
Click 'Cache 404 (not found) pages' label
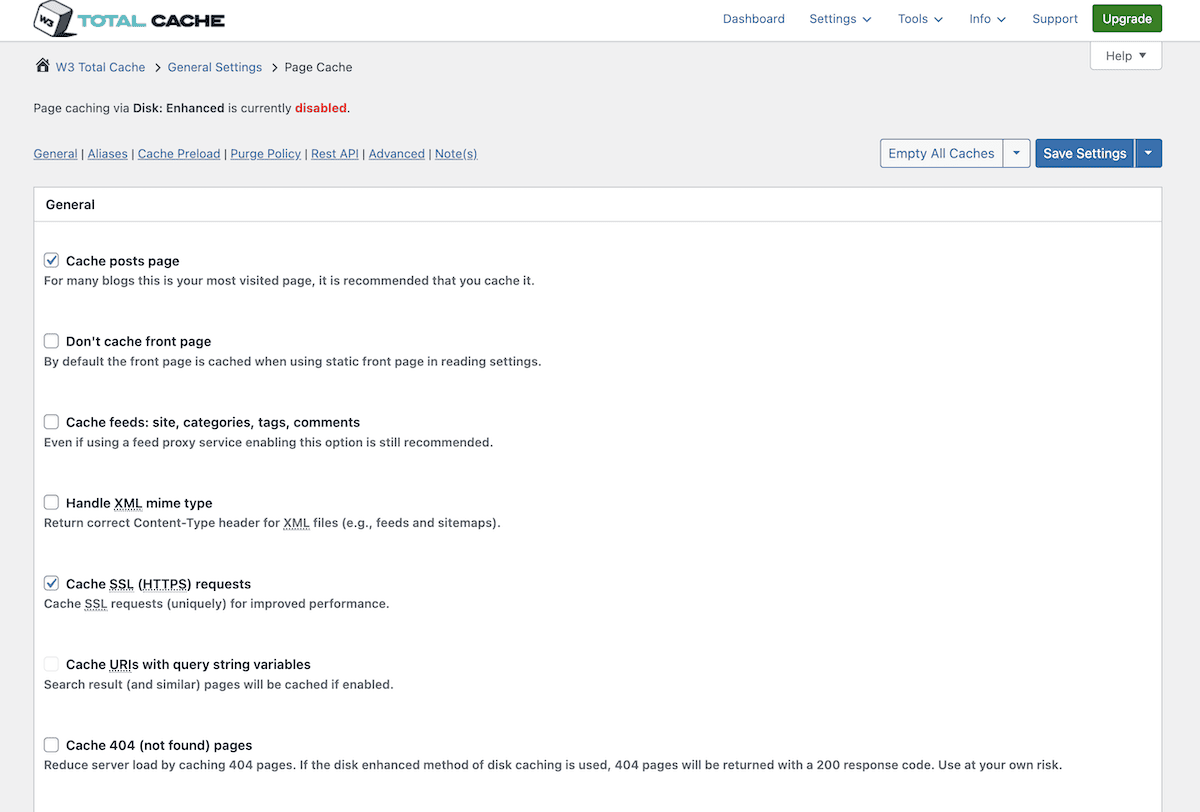159,745
